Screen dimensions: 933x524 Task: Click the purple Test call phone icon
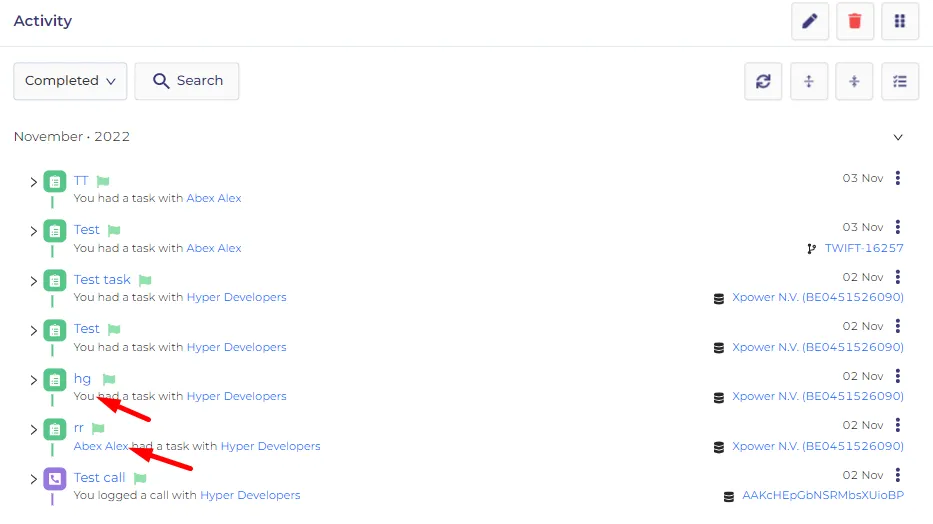55,479
